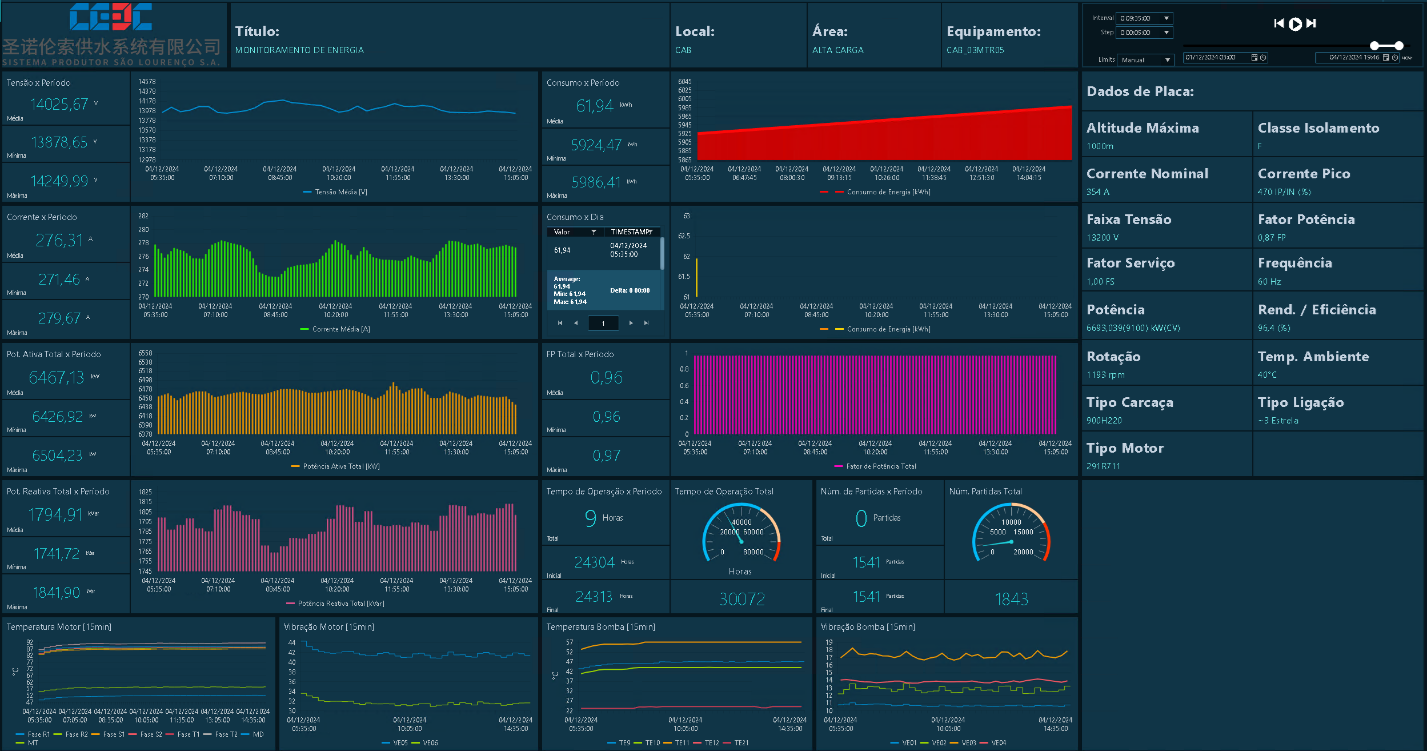Go to previous page of Consumo x Dia table

(x=575, y=323)
